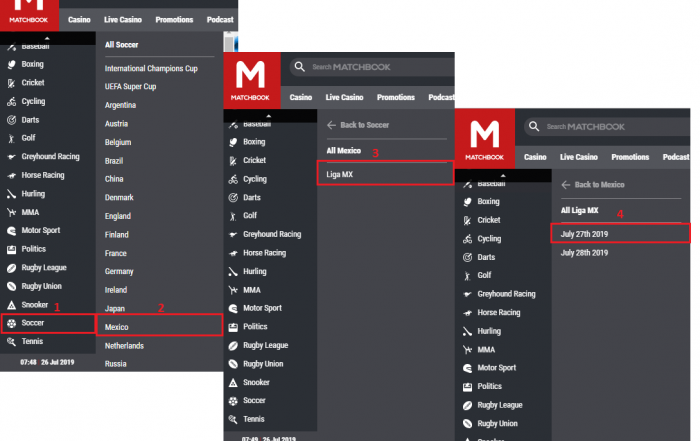Click the Cycling icon in the first panel
This screenshot has width=700, height=441.
[x=12, y=102]
